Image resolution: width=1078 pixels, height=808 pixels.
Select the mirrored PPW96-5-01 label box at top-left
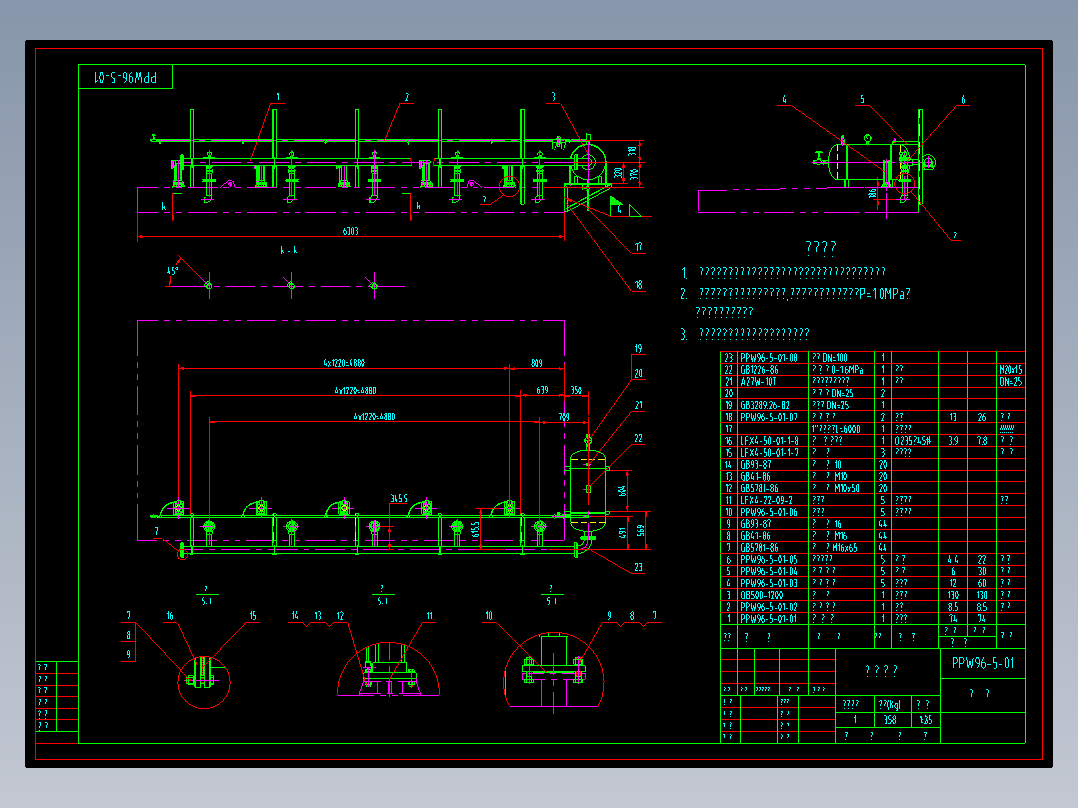[x=125, y=77]
